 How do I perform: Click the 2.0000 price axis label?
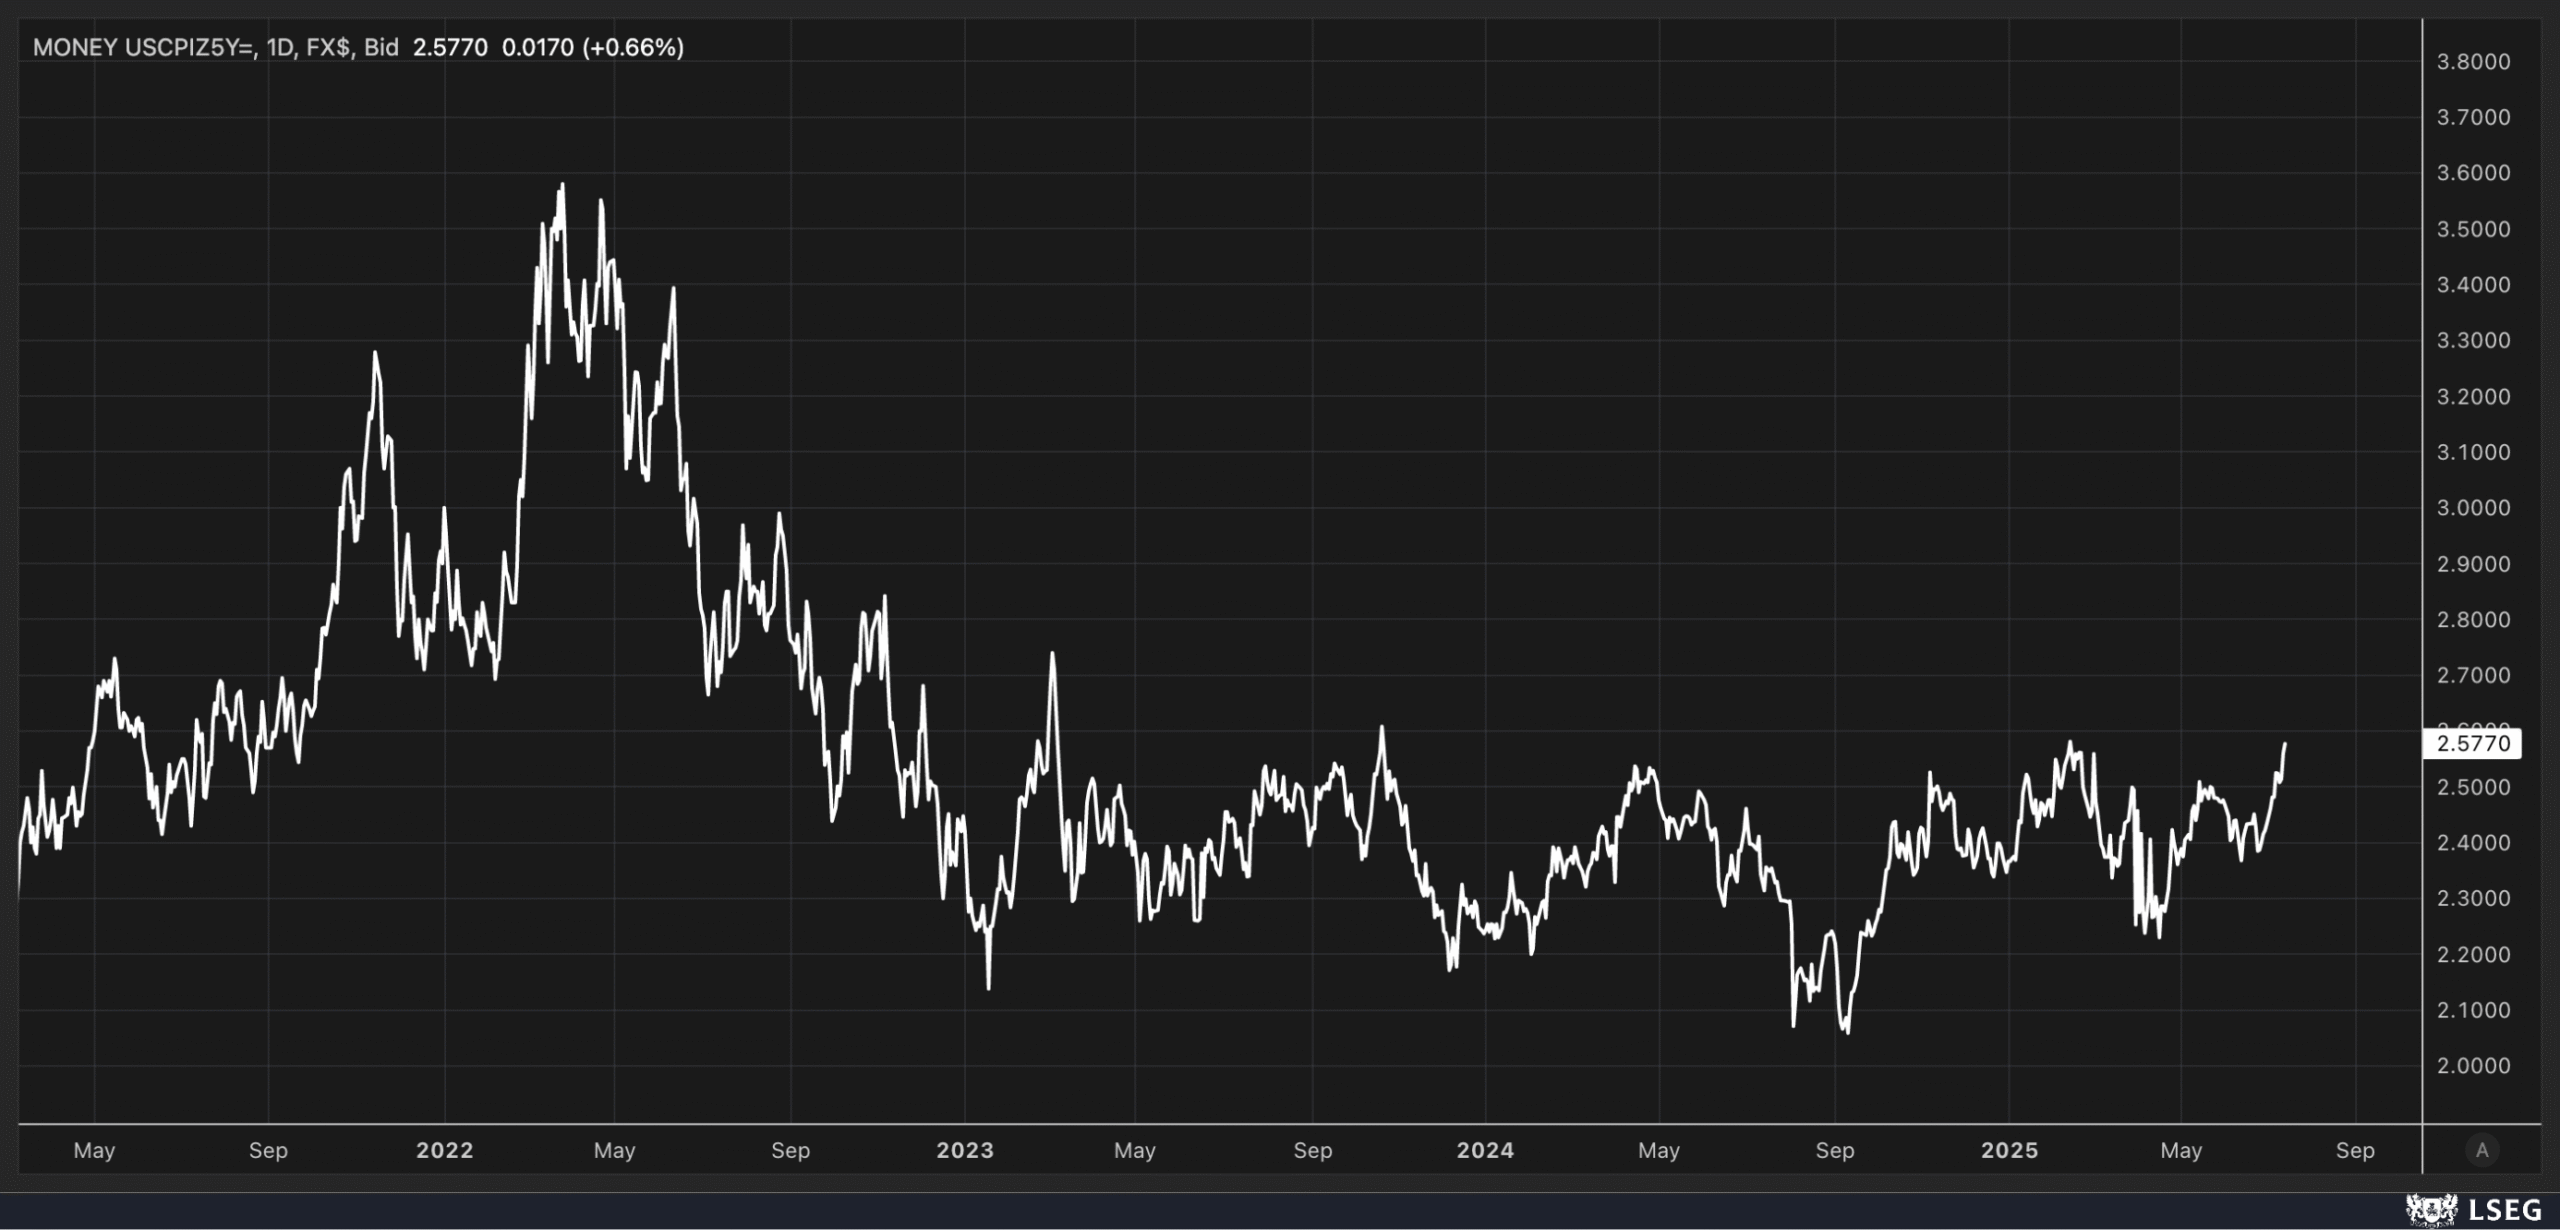click(x=2473, y=1066)
